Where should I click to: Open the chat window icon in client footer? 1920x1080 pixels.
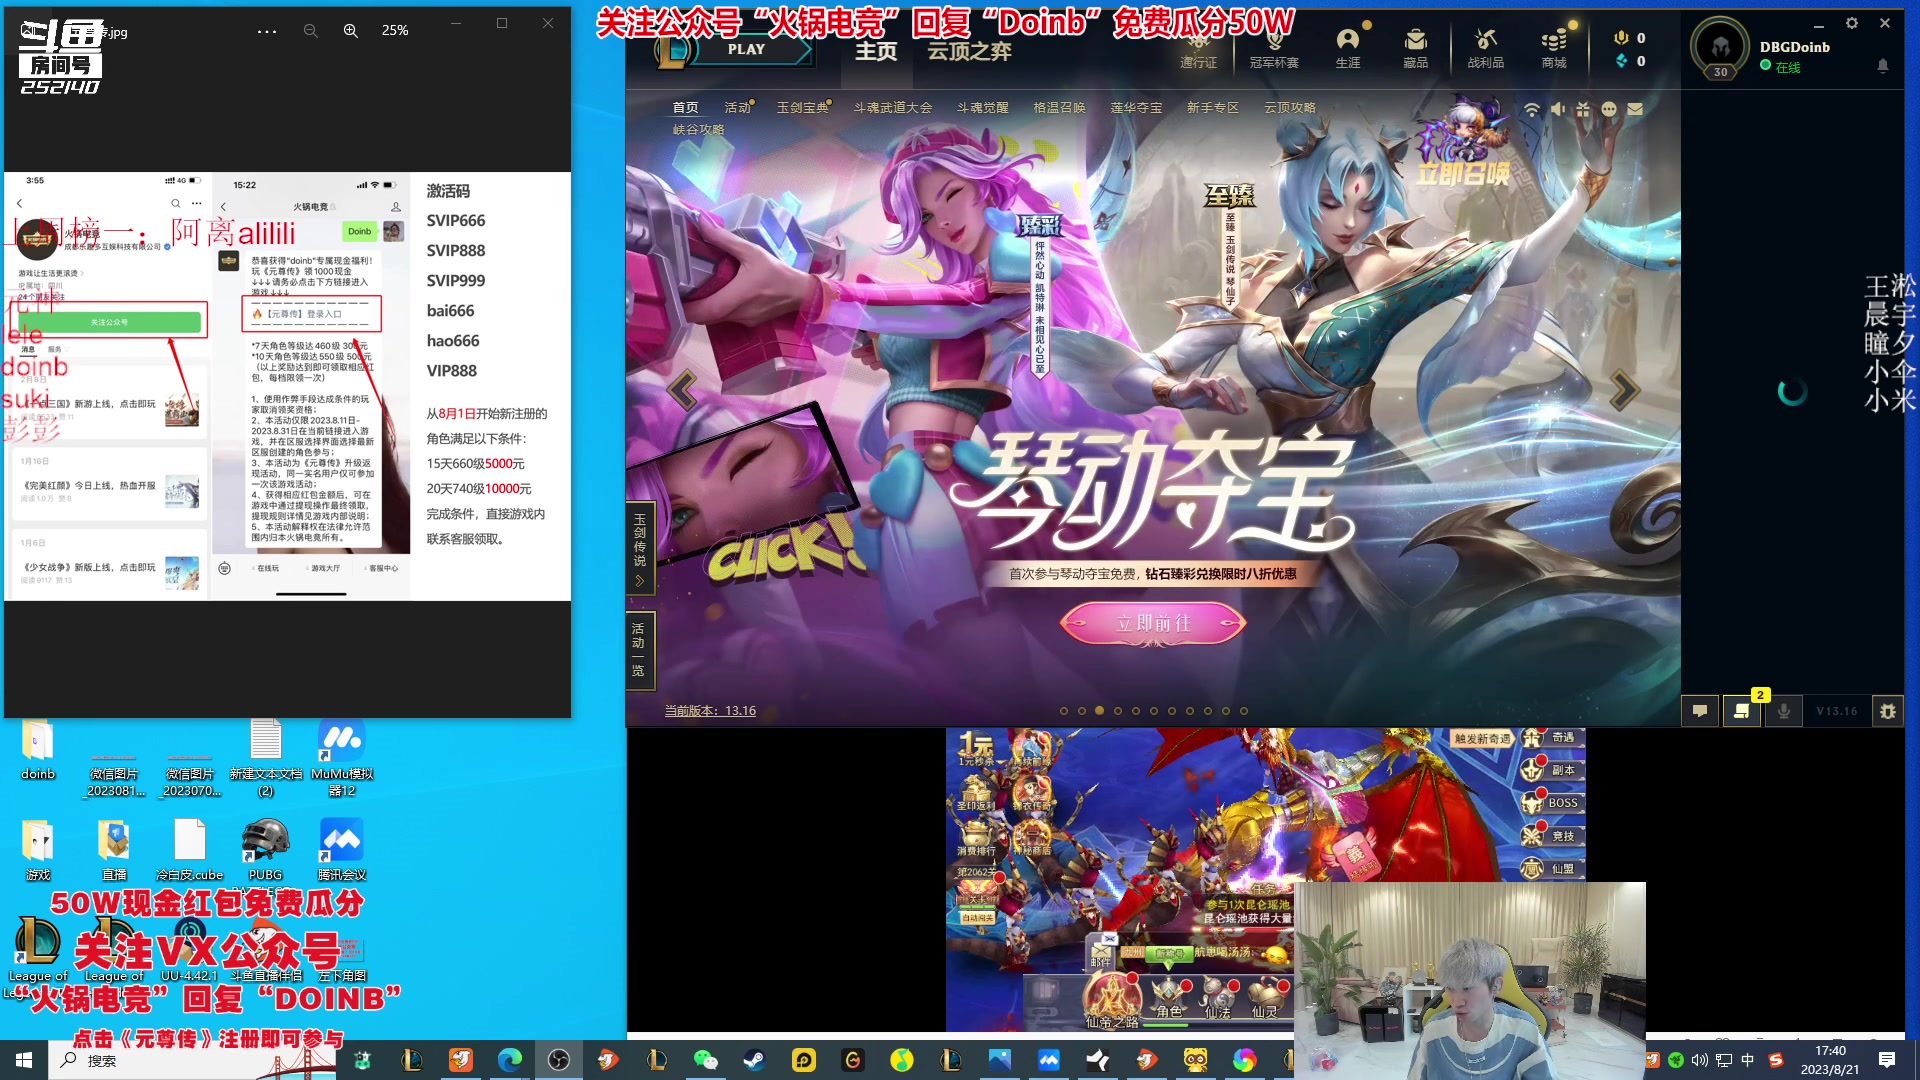(x=1699, y=711)
